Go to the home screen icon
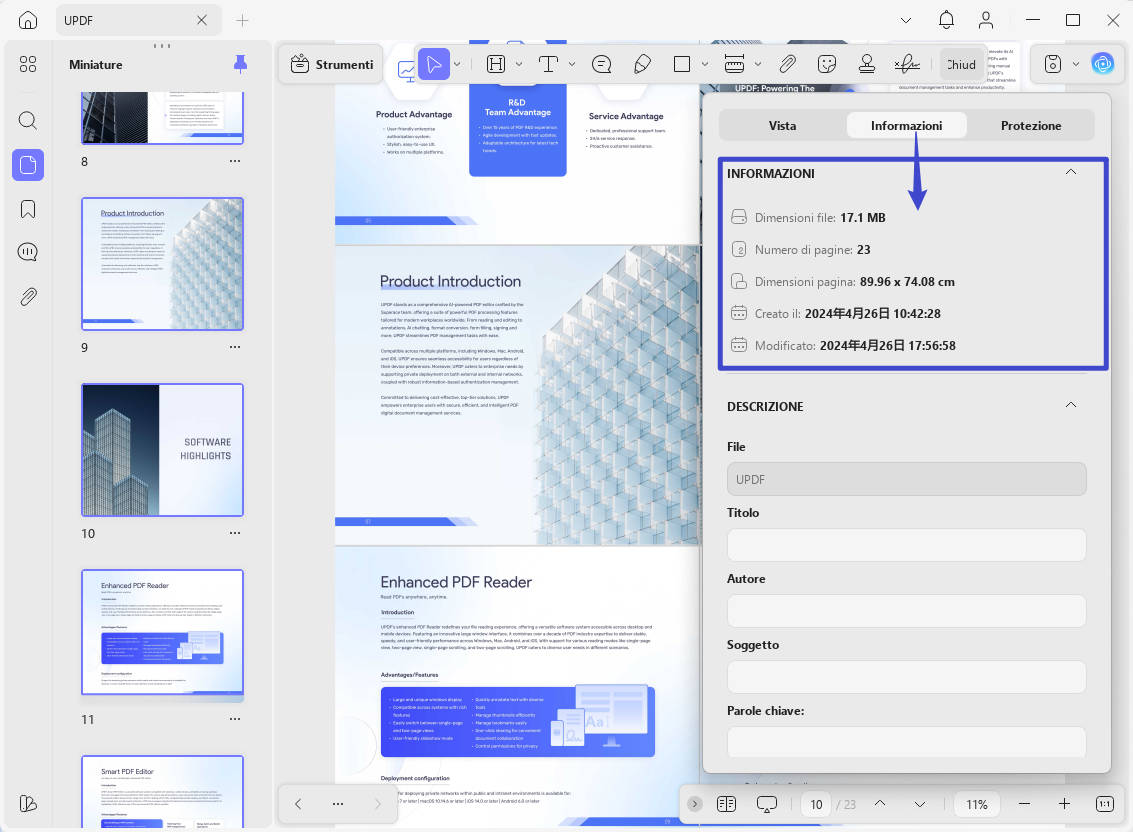This screenshot has height=832, width=1133. point(27,20)
